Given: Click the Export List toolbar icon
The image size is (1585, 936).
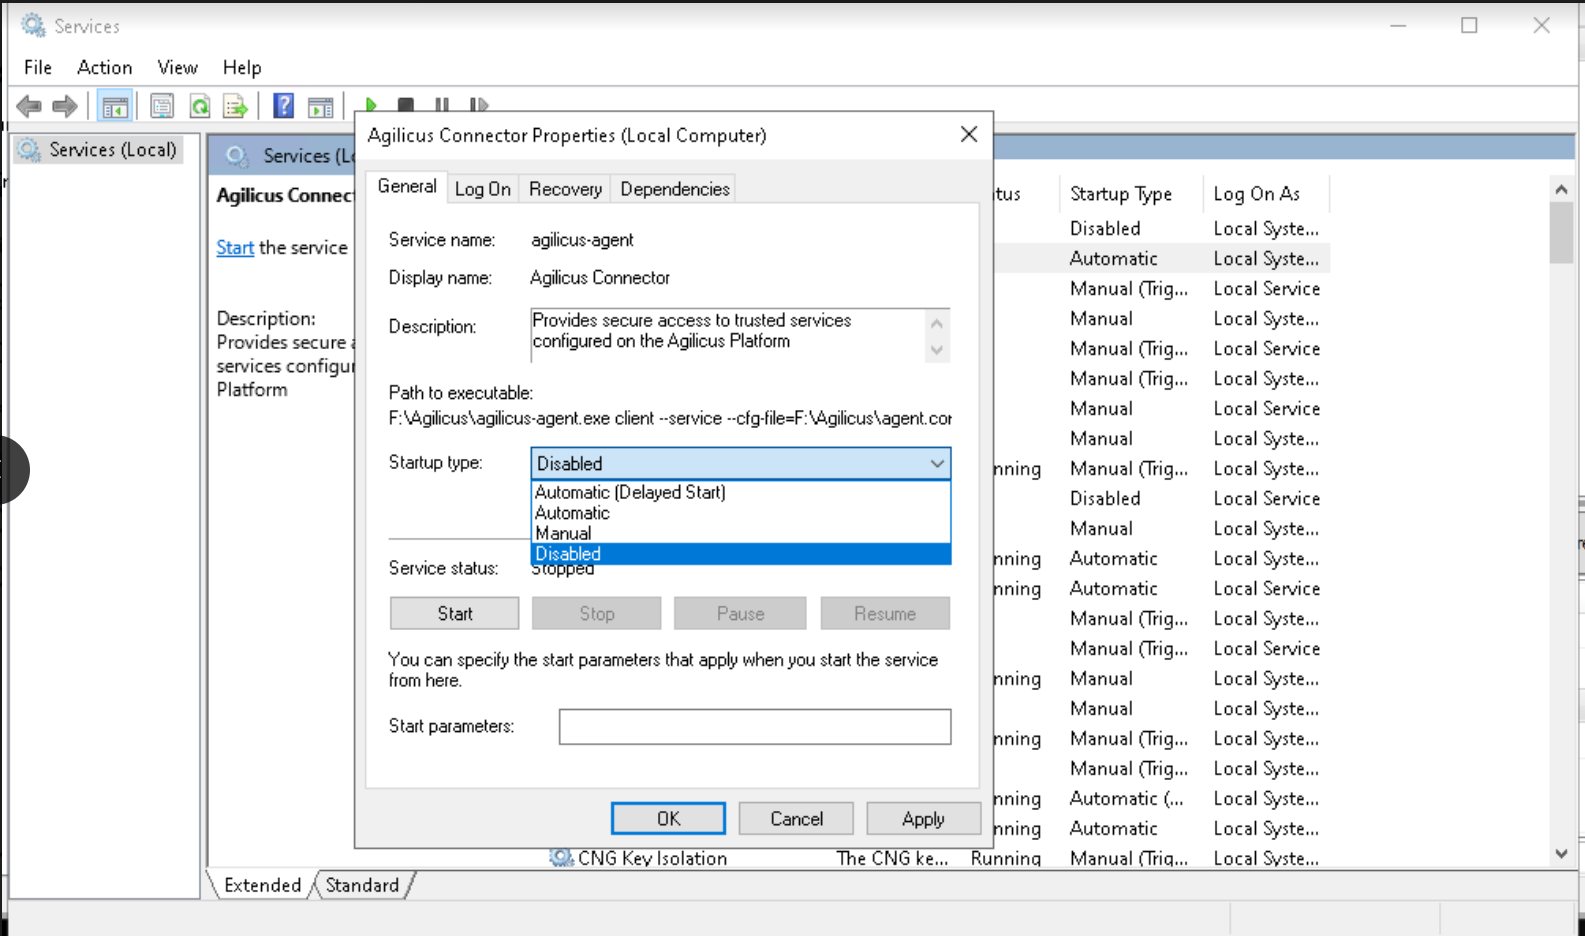Looking at the screenshot, I should pos(235,106).
